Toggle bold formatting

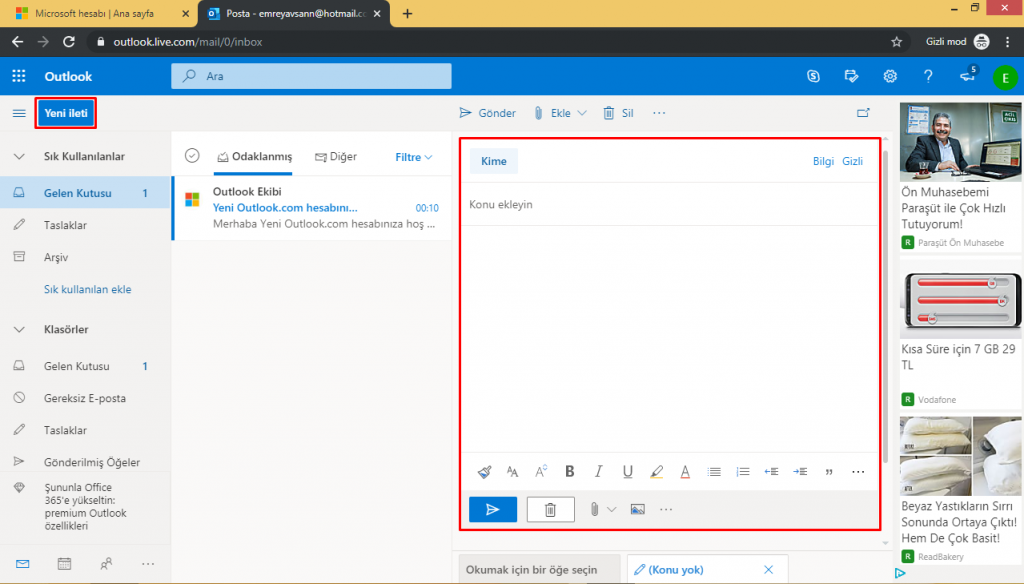[x=569, y=471]
